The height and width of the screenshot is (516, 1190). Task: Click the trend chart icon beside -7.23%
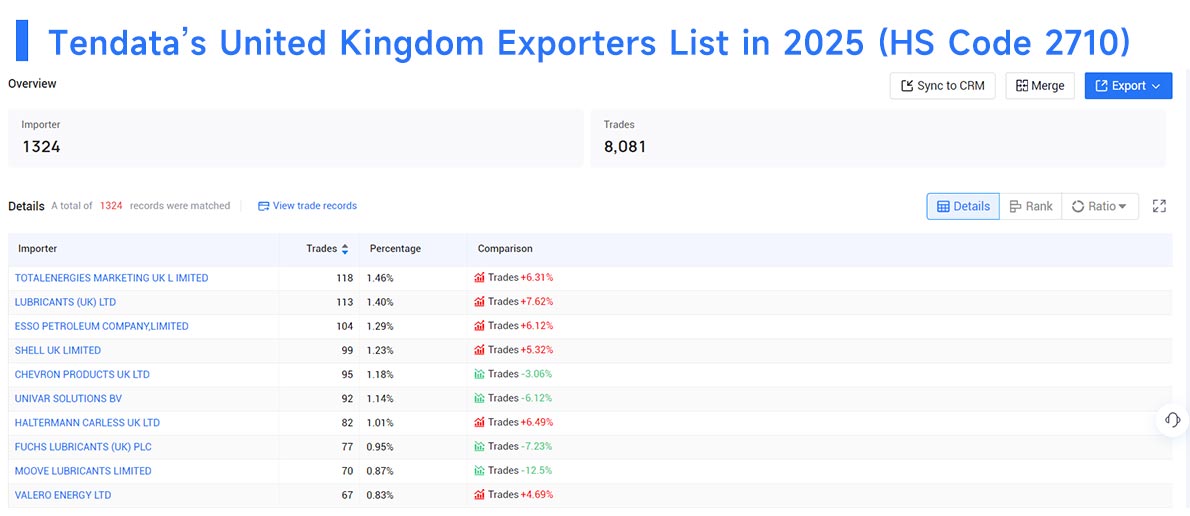479,447
